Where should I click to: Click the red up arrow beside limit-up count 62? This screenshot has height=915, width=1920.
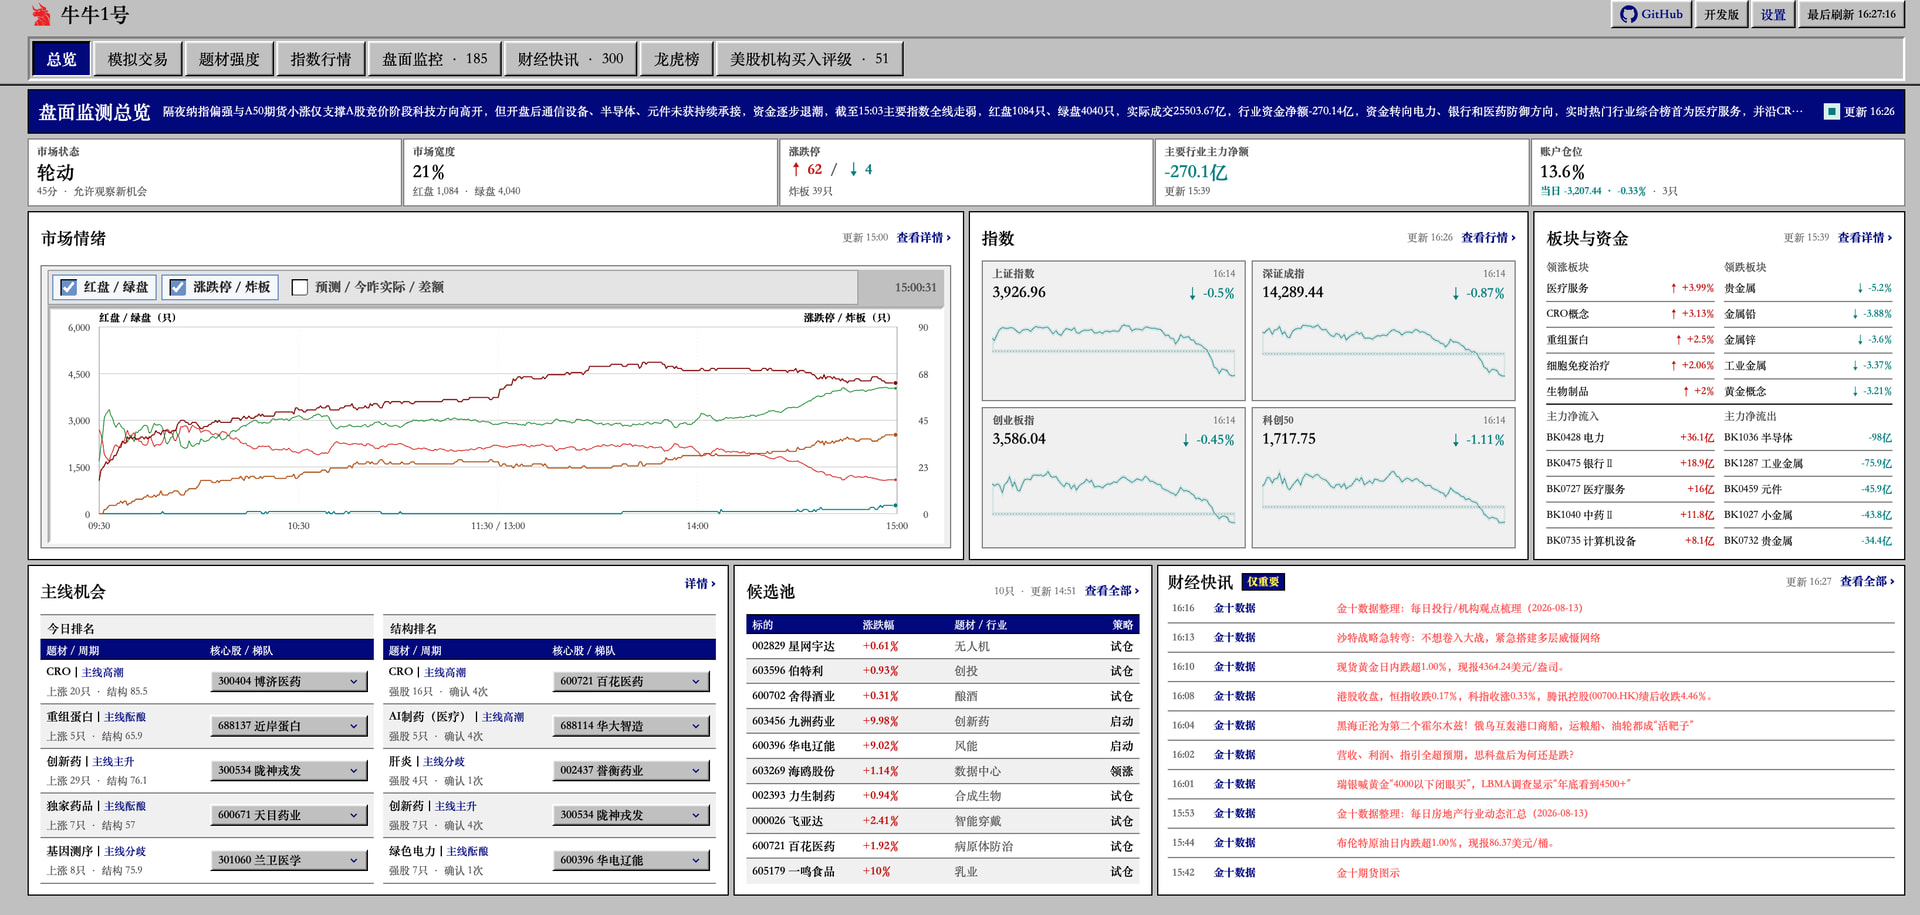point(796,169)
